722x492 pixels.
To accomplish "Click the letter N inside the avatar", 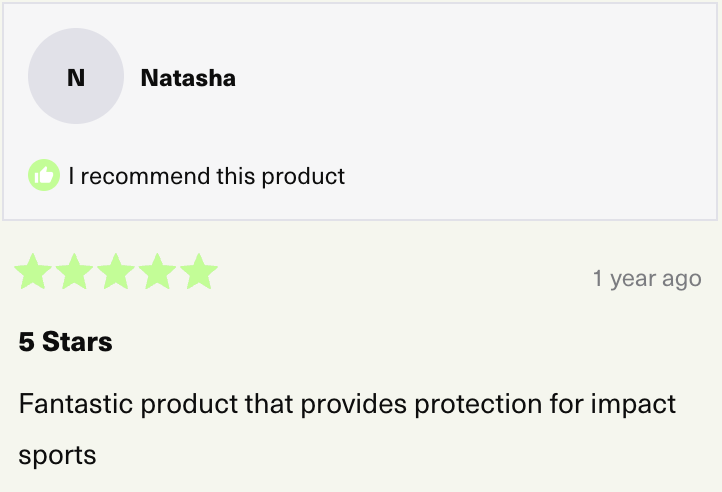I will [x=76, y=77].
